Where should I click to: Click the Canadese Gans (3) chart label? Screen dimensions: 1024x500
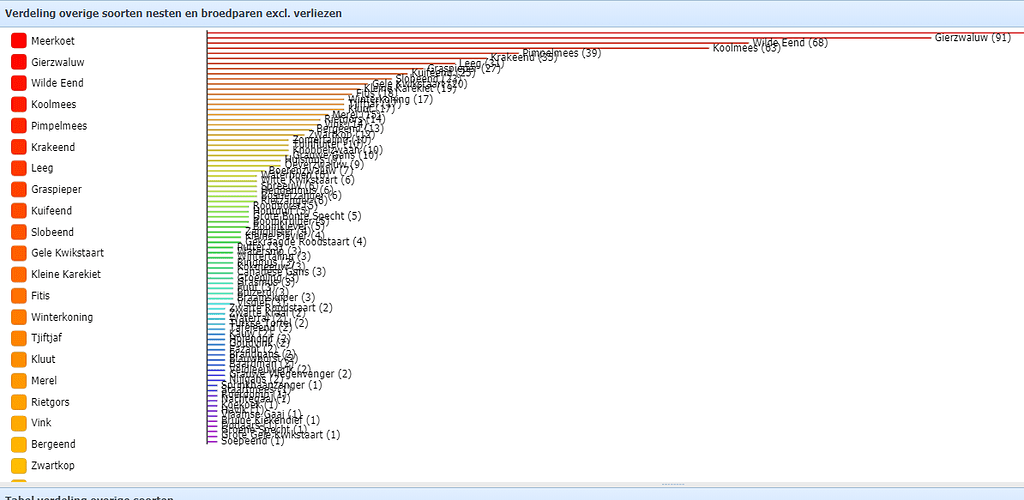[280, 272]
